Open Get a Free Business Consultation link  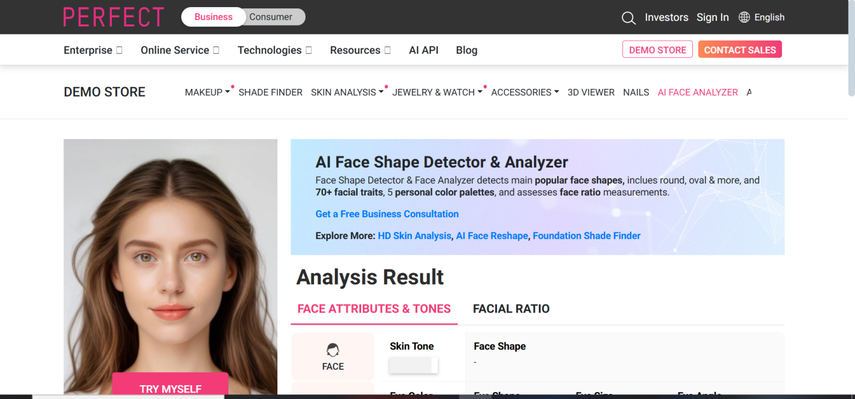coord(387,214)
